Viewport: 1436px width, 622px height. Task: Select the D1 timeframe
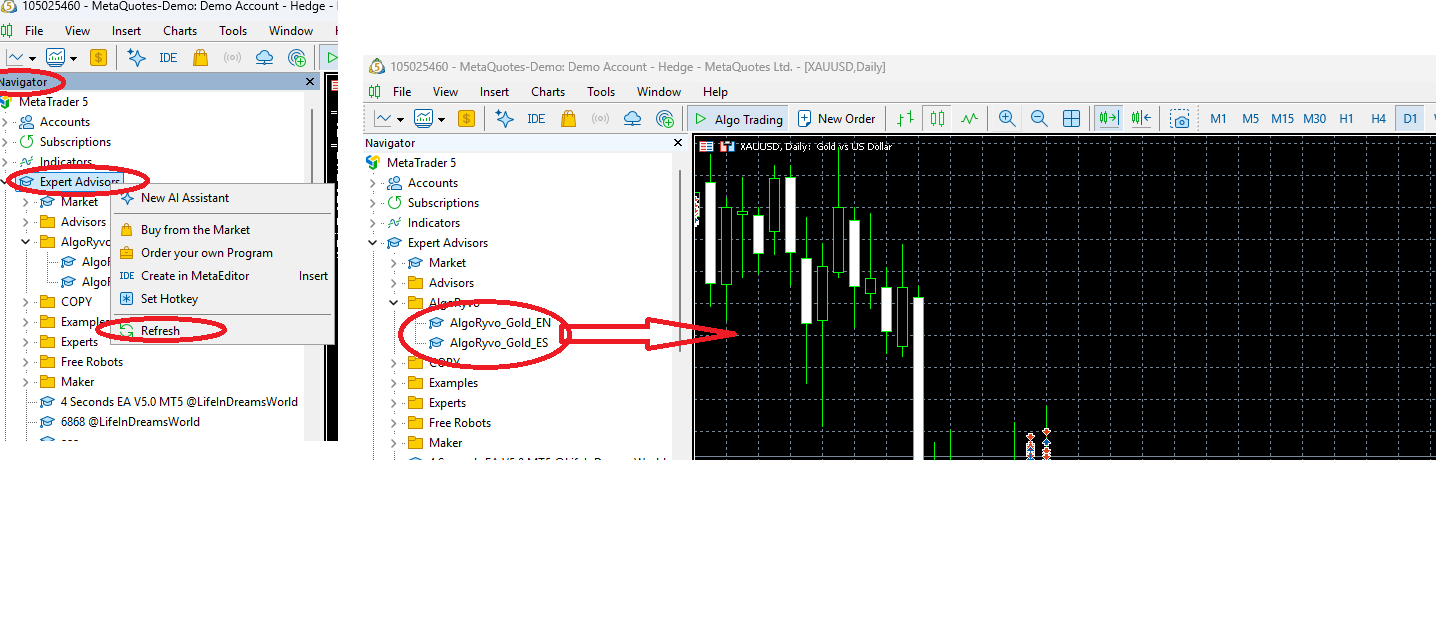coord(1410,118)
